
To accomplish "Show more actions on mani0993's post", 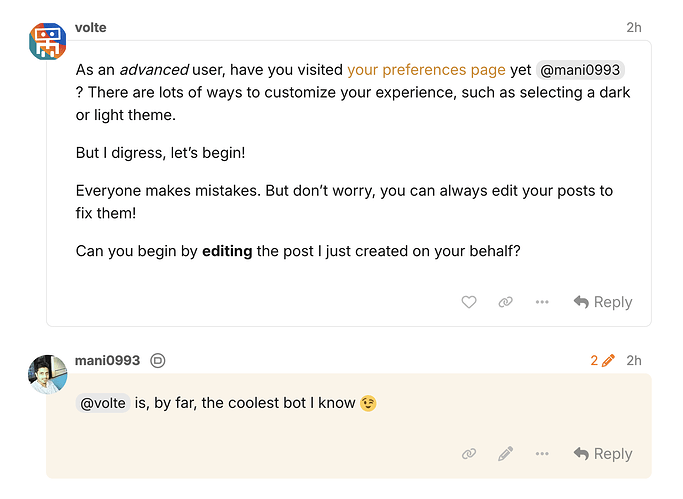I will (x=542, y=454).
